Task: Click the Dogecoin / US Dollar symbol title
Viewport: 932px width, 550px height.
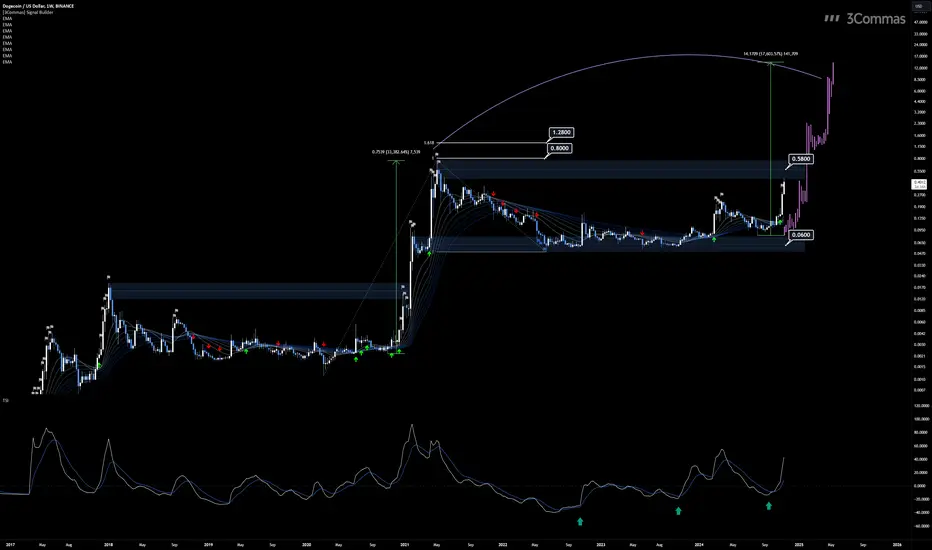Action: click(38, 6)
